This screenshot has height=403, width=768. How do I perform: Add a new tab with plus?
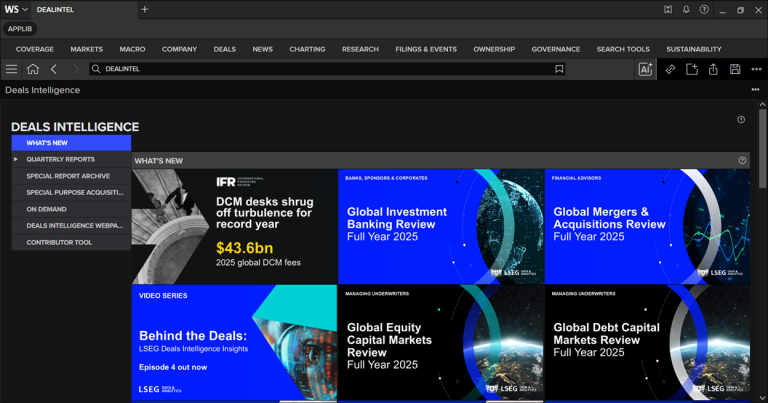144,9
